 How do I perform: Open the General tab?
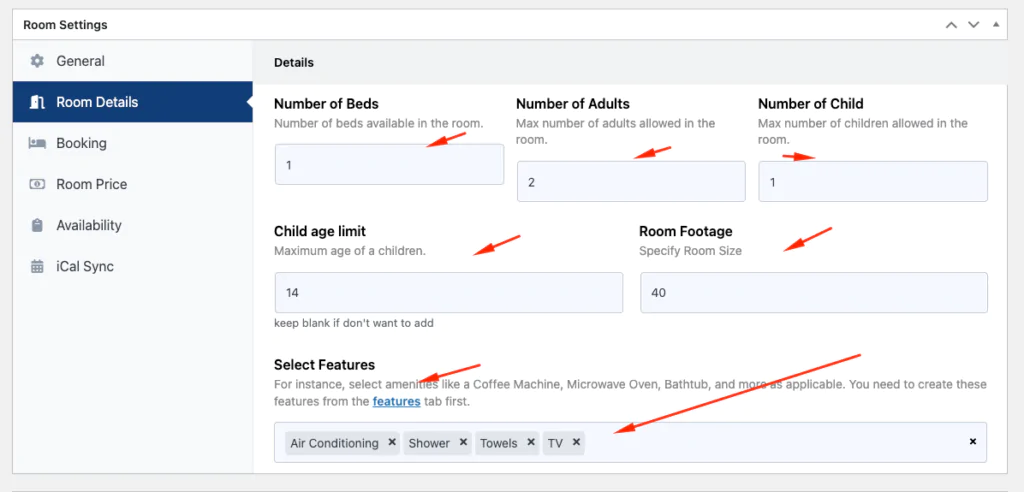click(133, 61)
